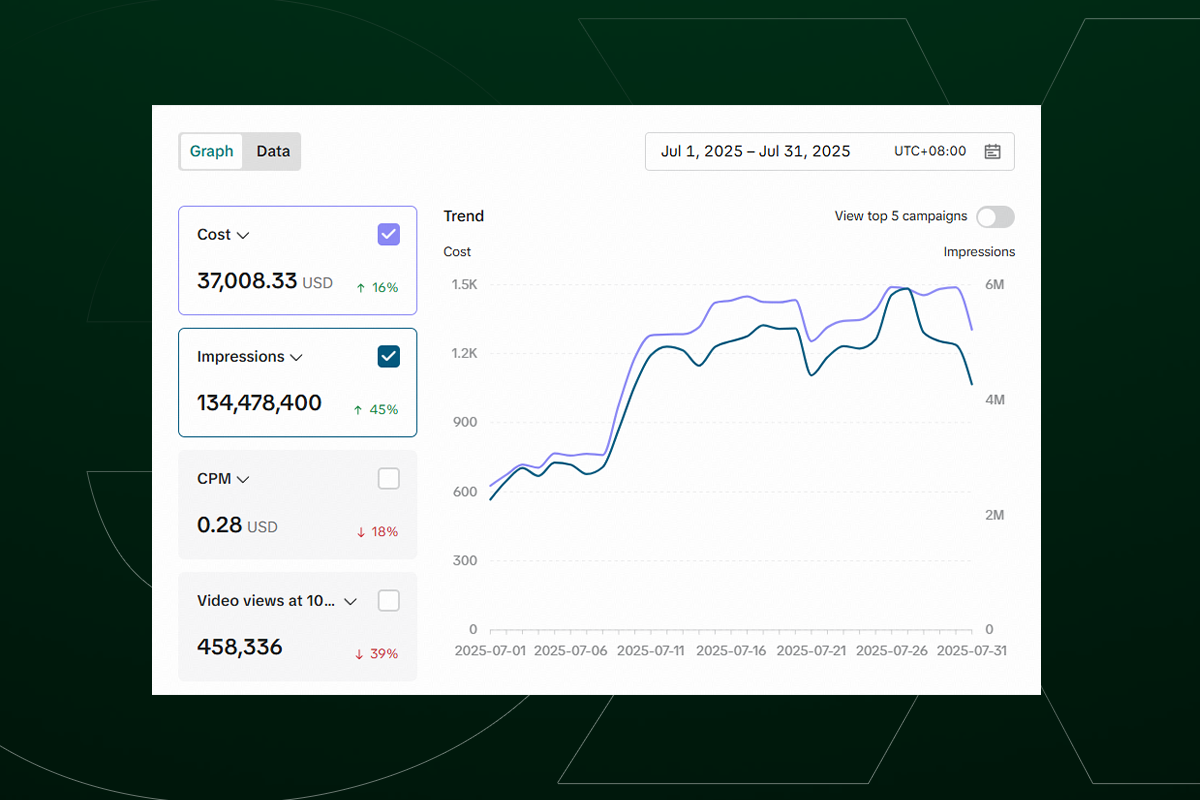Open the CPM metric selector dropdown

(242, 478)
